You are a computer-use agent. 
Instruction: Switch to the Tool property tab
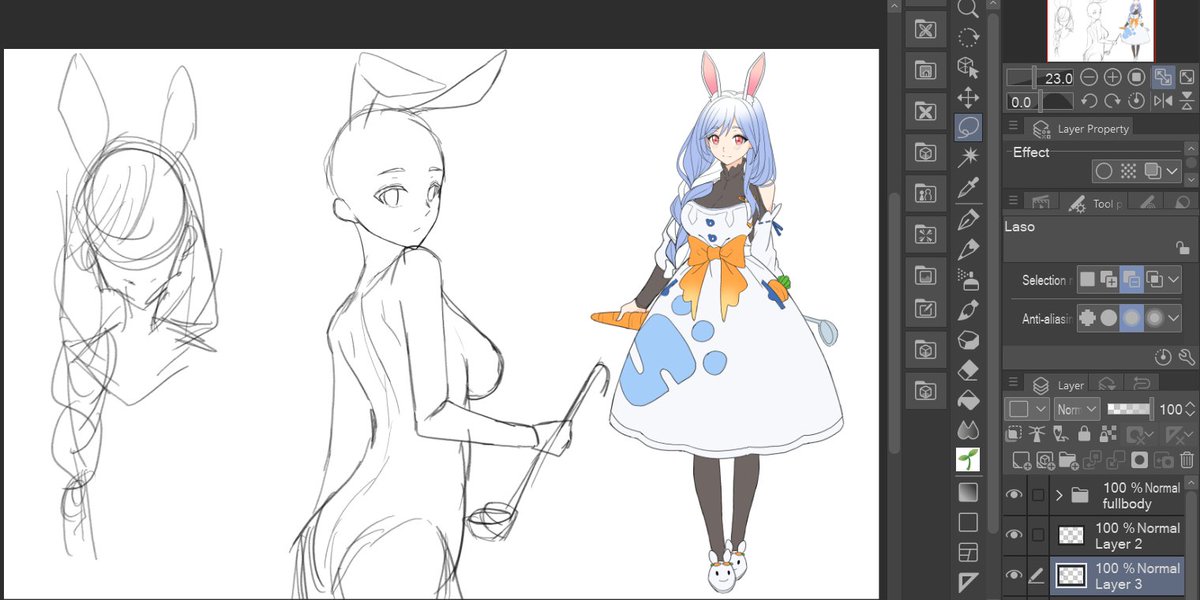pyautogui.click(x=1096, y=202)
